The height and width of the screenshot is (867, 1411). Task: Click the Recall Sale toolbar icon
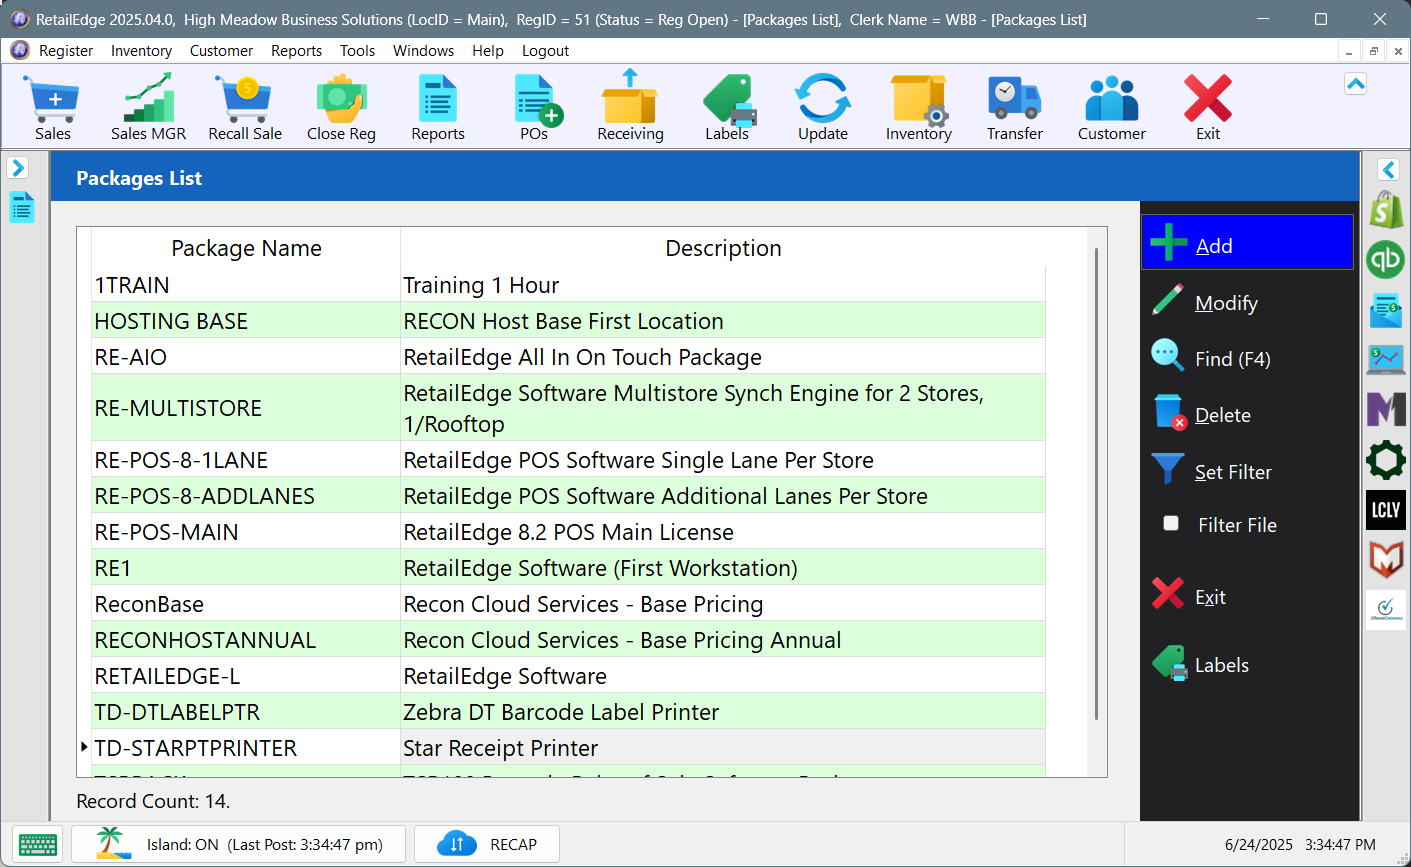click(245, 107)
